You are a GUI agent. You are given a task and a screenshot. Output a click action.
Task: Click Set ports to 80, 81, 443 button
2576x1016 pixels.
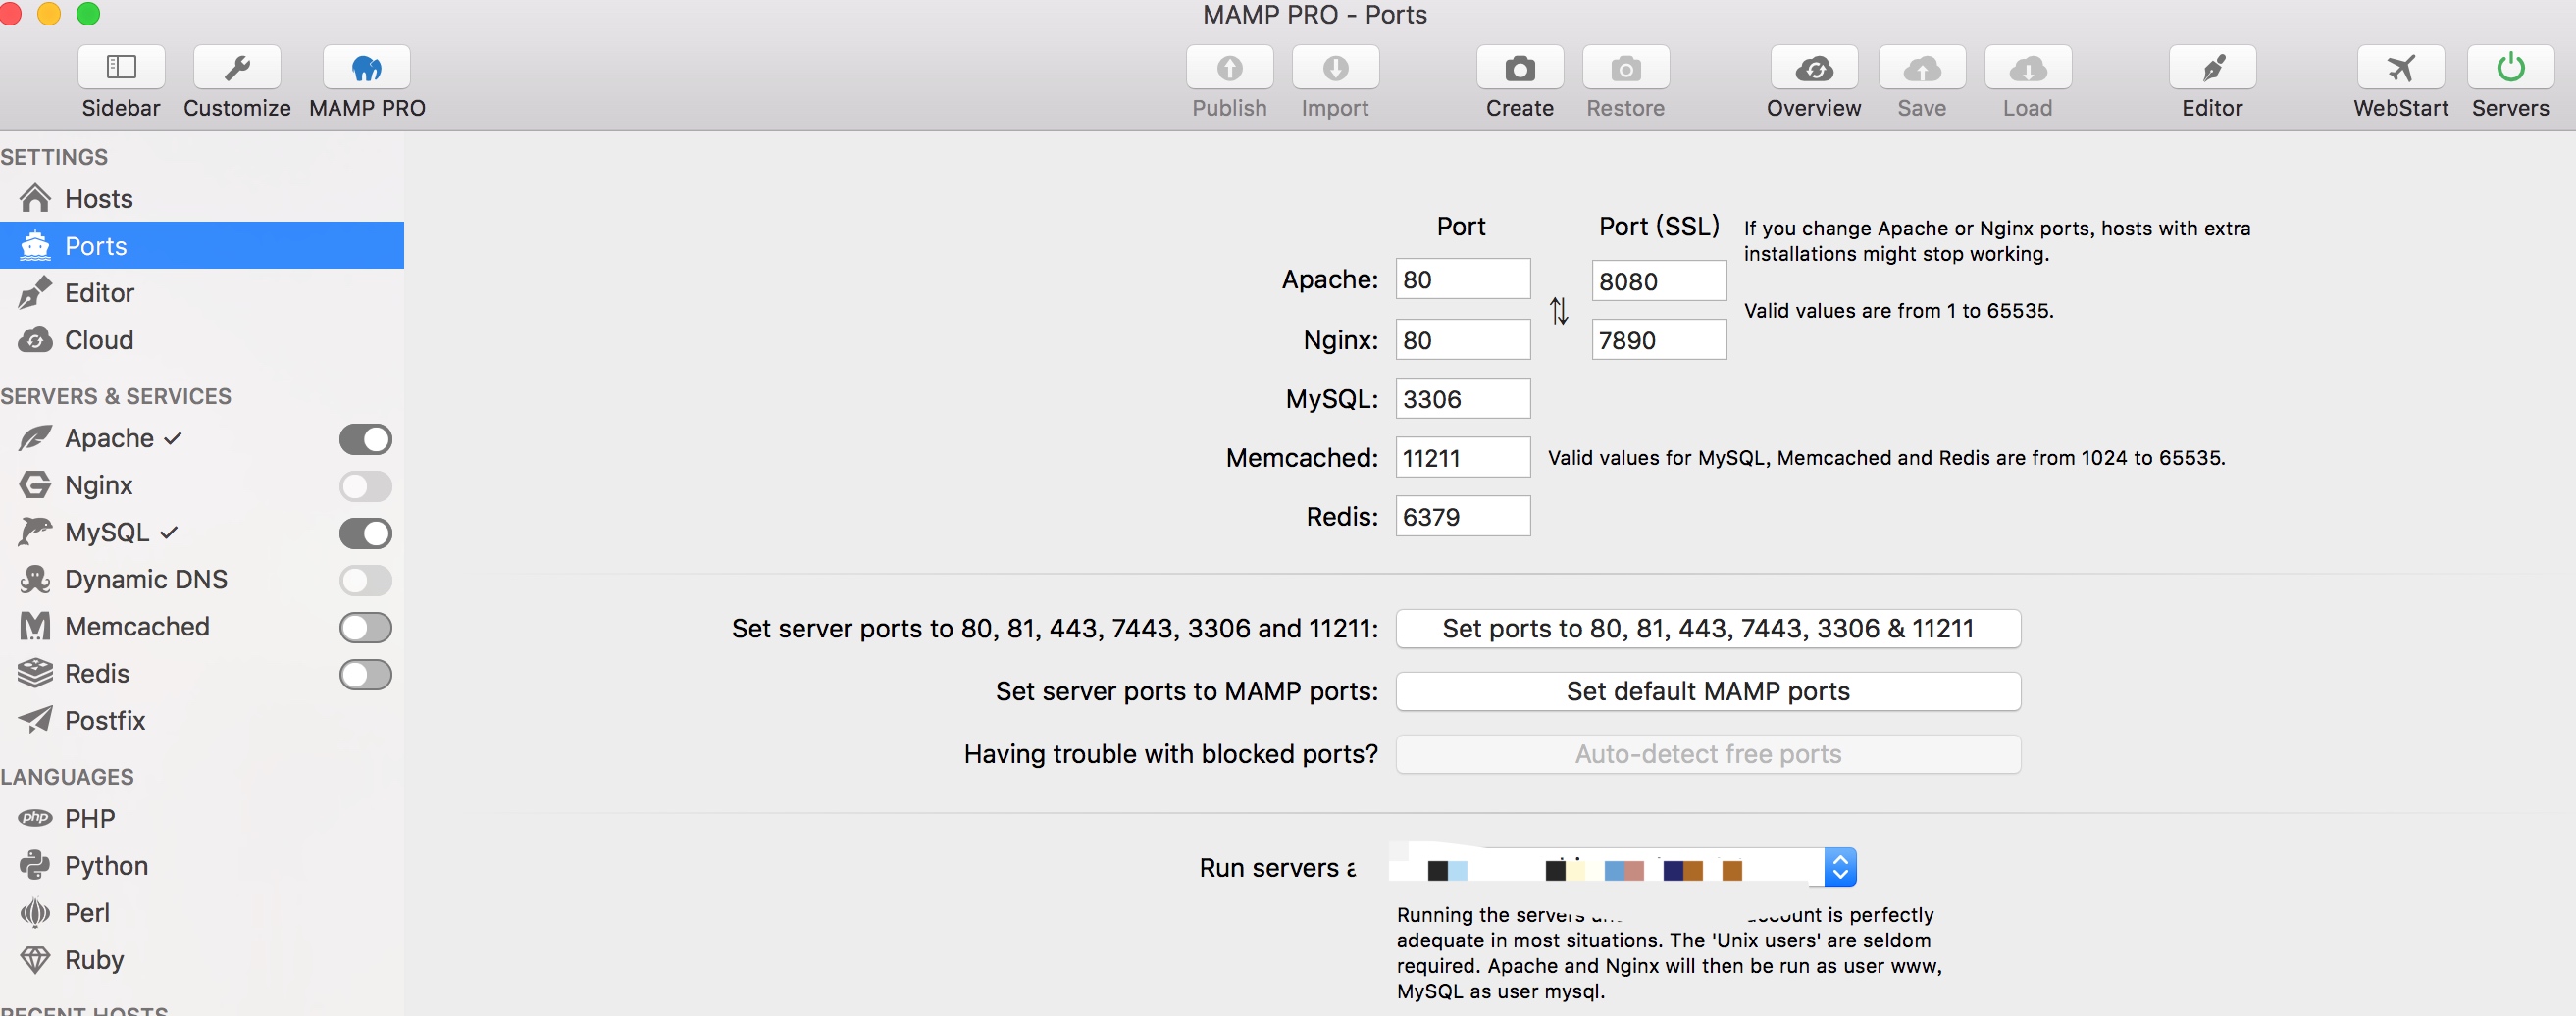(1708, 628)
